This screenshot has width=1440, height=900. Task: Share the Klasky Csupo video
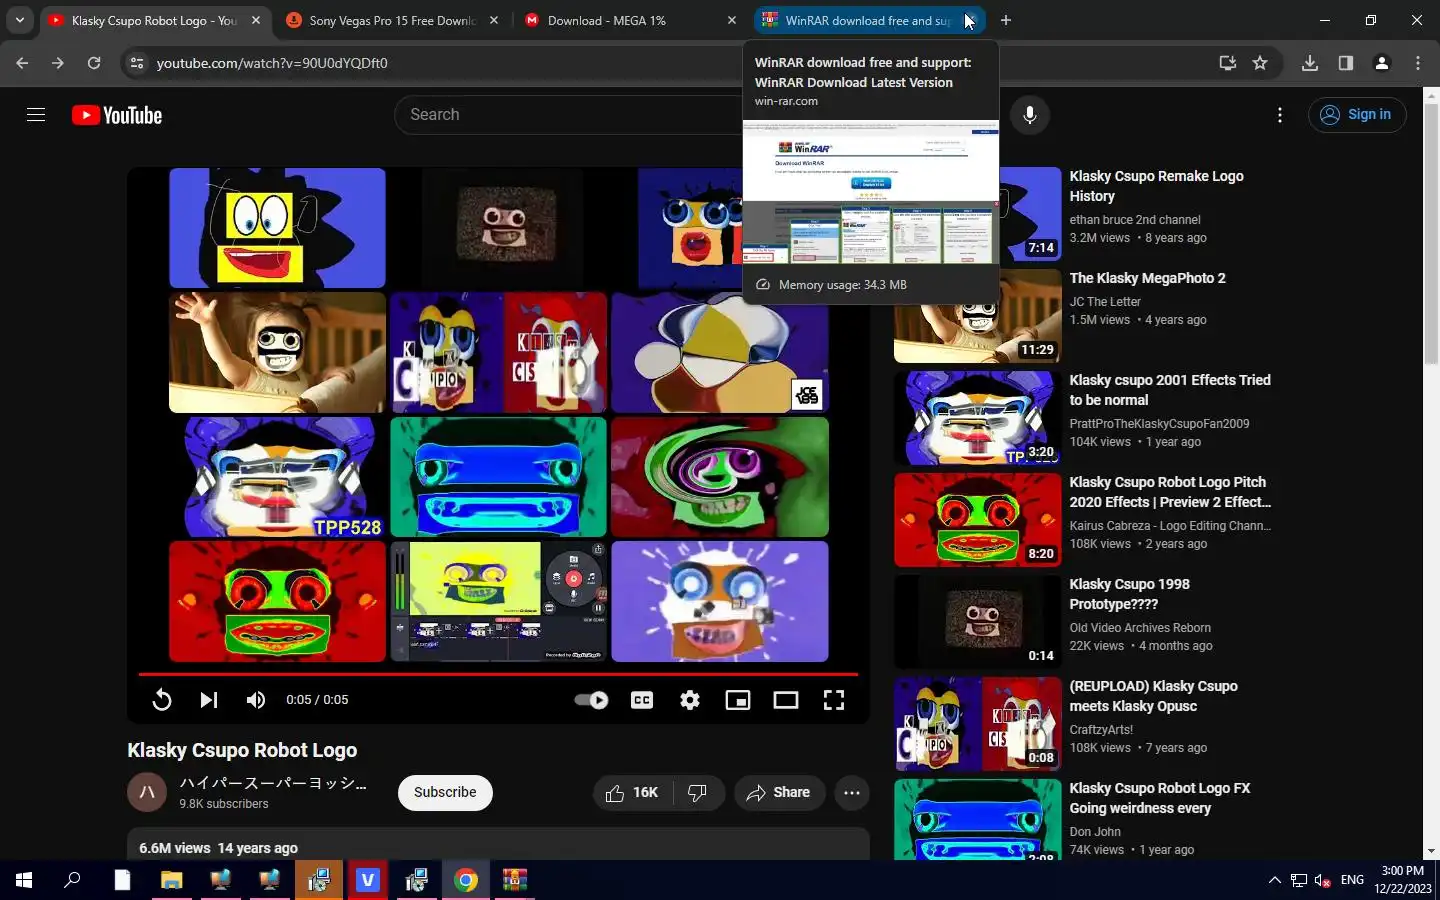(x=778, y=793)
